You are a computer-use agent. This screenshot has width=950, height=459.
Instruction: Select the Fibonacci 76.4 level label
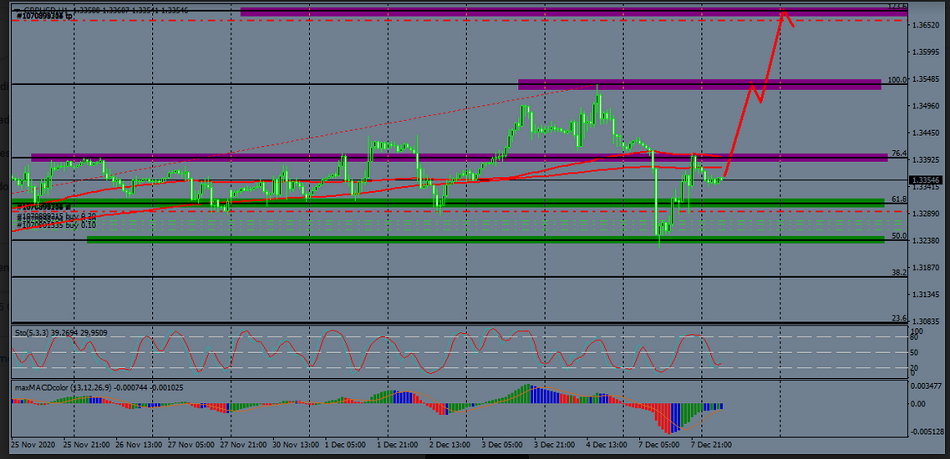click(x=897, y=153)
